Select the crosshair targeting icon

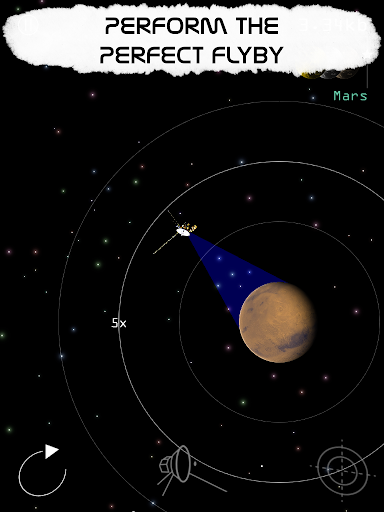pyautogui.click(x=342, y=470)
